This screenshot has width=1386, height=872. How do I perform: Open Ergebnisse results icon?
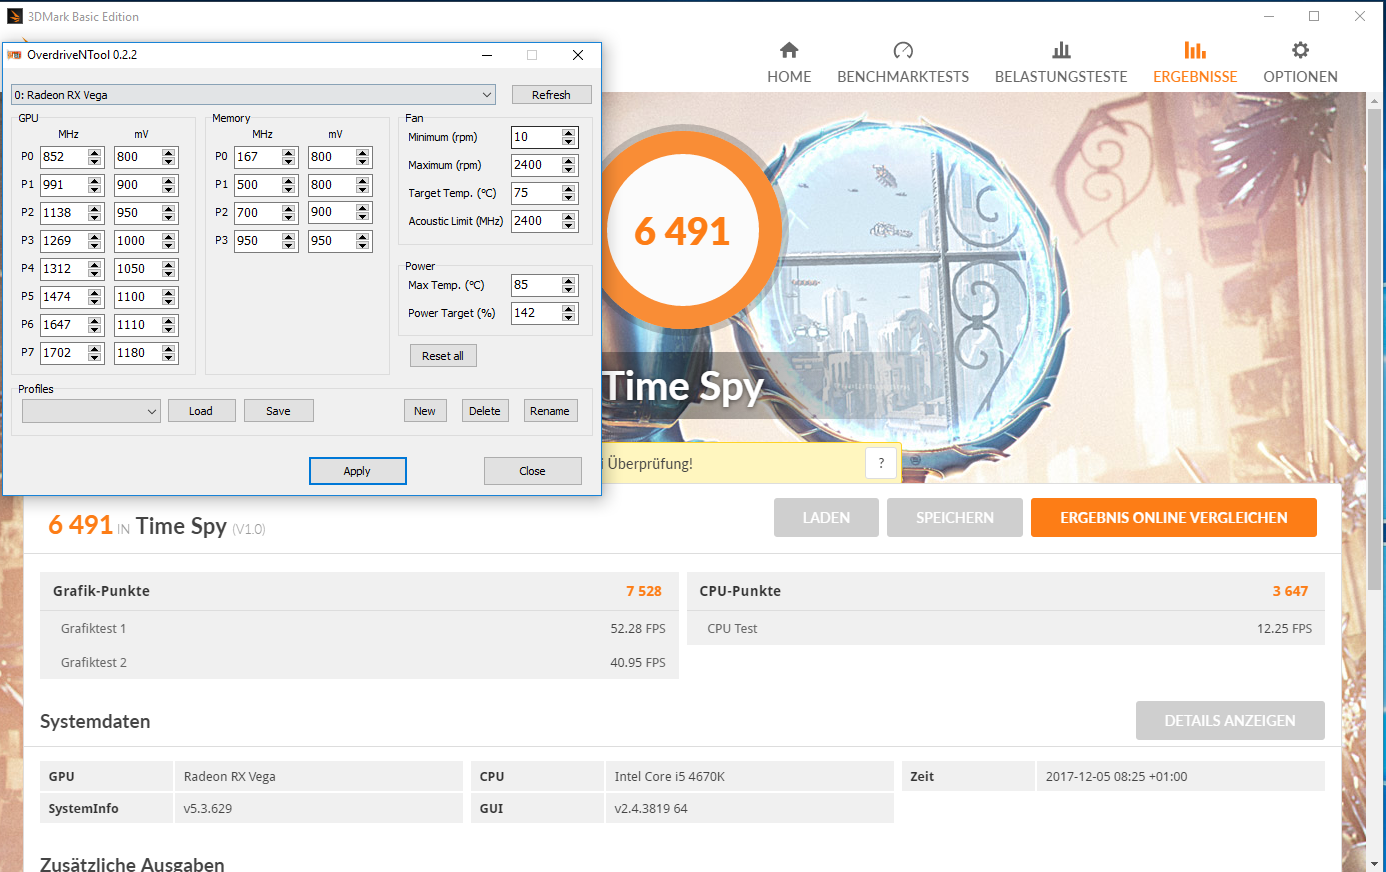pos(1195,50)
